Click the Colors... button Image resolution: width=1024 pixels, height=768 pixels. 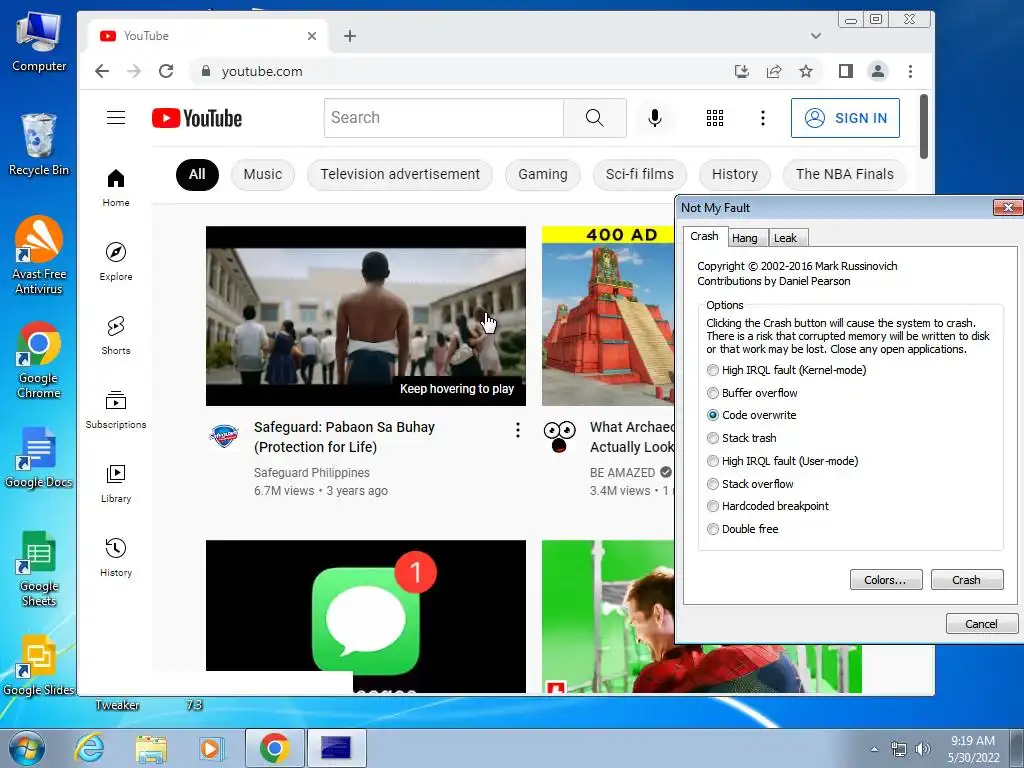tap(886, 580)
